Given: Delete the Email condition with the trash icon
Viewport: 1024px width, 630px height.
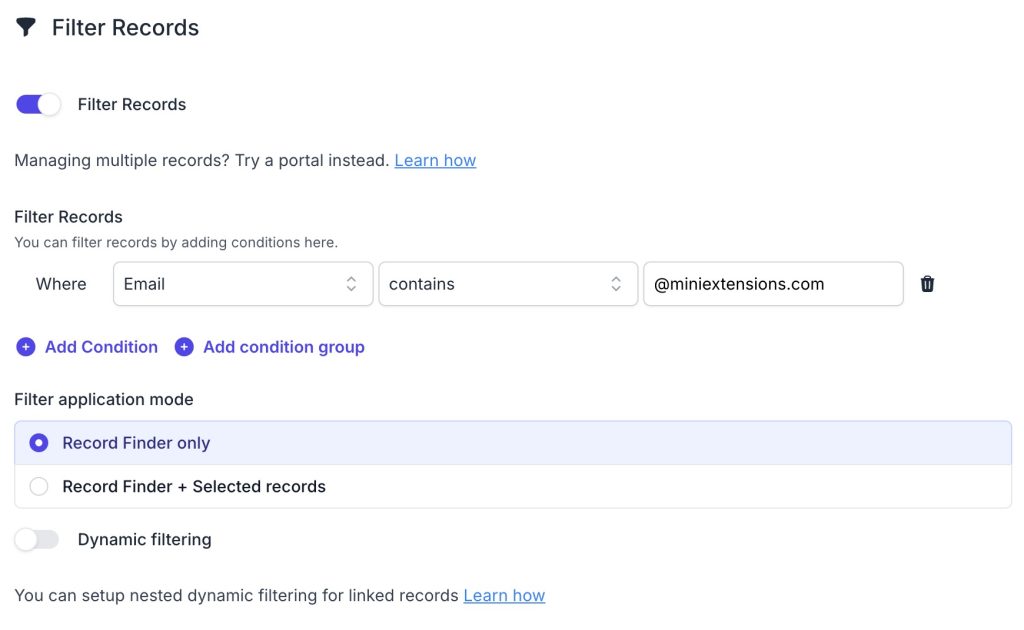Looking at the screenshot, I should click(x=927, y=284).
